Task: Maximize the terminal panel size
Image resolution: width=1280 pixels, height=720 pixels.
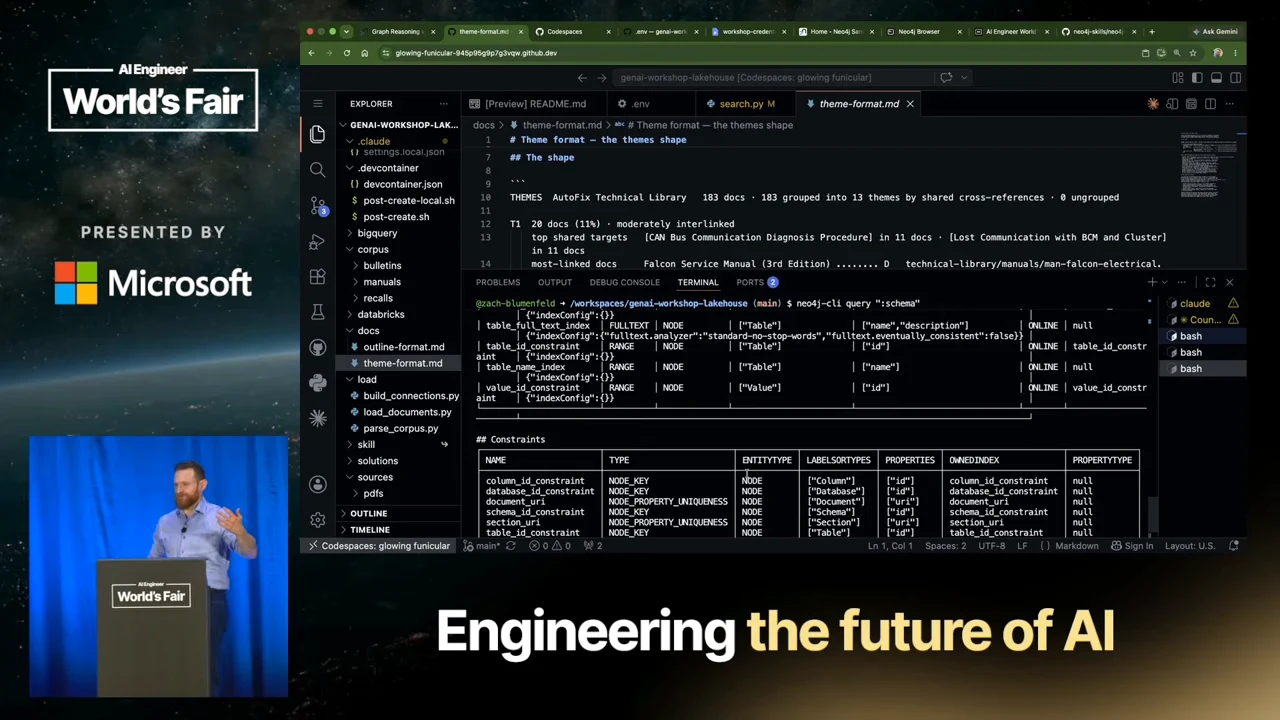Action: 1210,282
